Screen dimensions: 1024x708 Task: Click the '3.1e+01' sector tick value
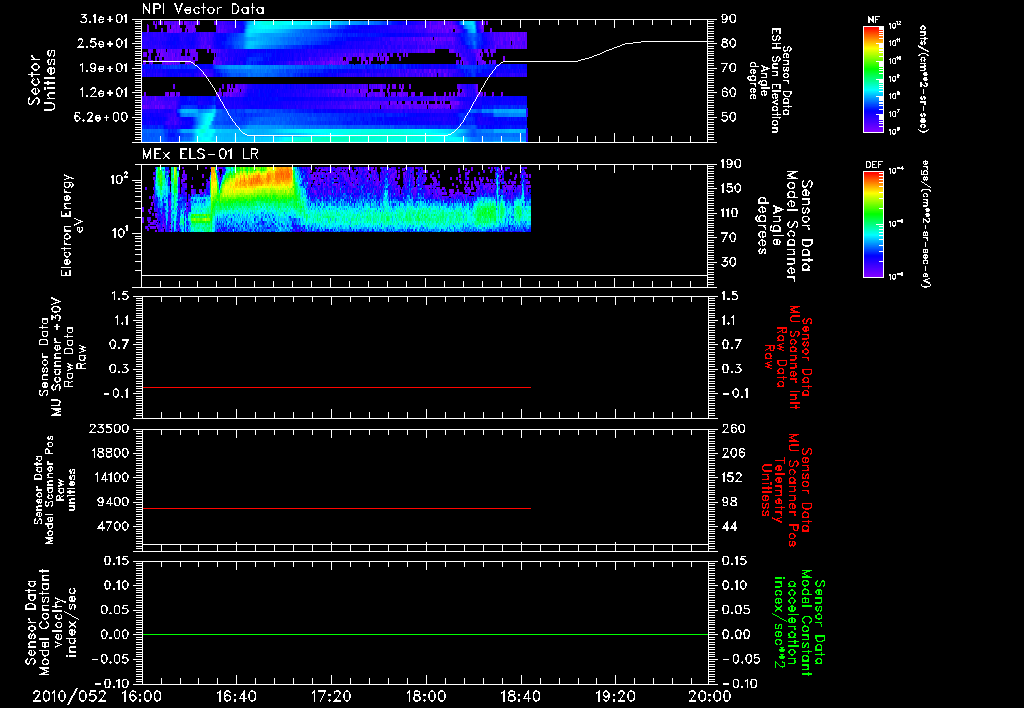pos(104,19)
